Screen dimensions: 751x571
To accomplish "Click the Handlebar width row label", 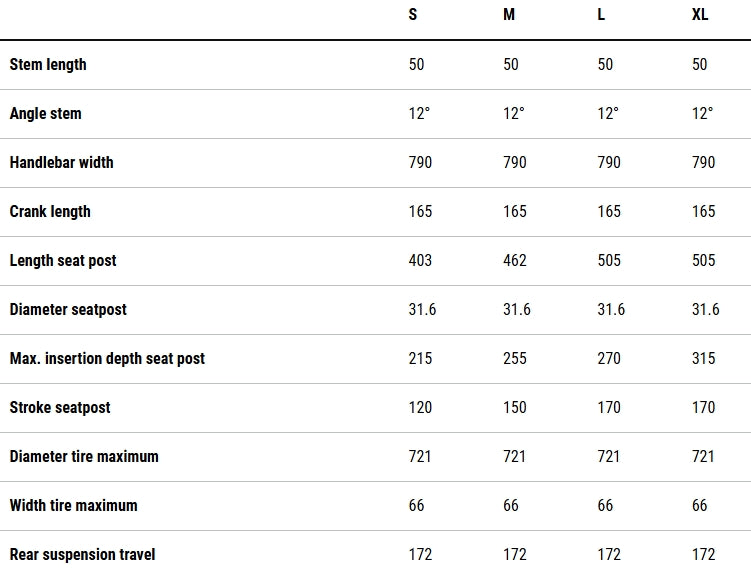I will click(x=61, y=162).
